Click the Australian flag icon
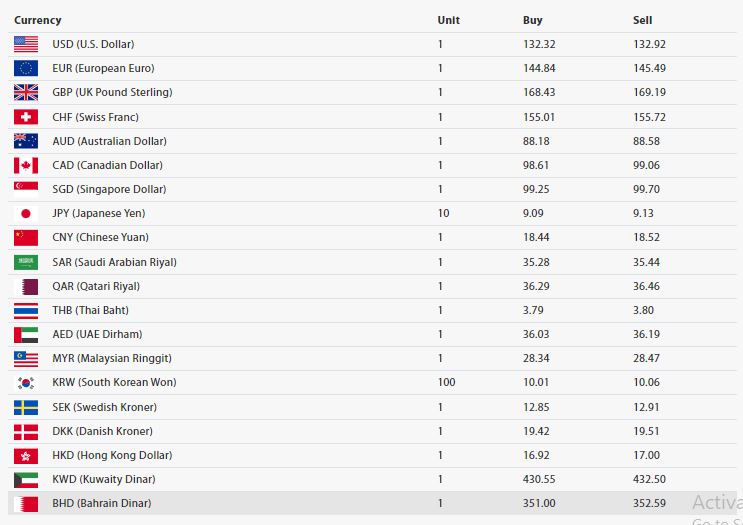Image resolution: width=743 pixels, height=525 pixels. [26, 141]
